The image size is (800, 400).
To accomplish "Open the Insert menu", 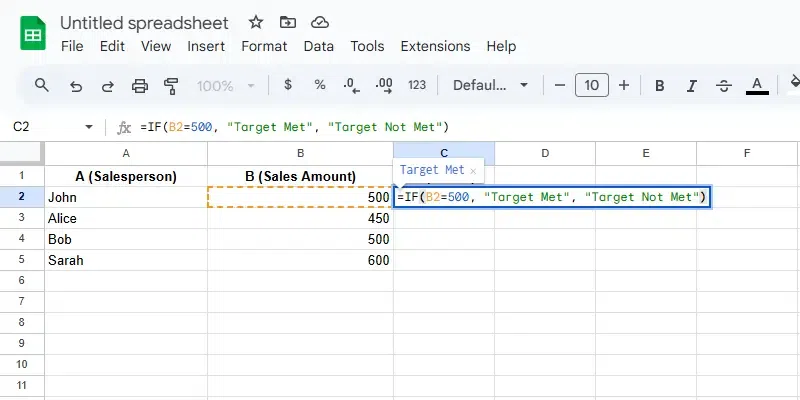I will pyautogui.click(x=206, y=46).
